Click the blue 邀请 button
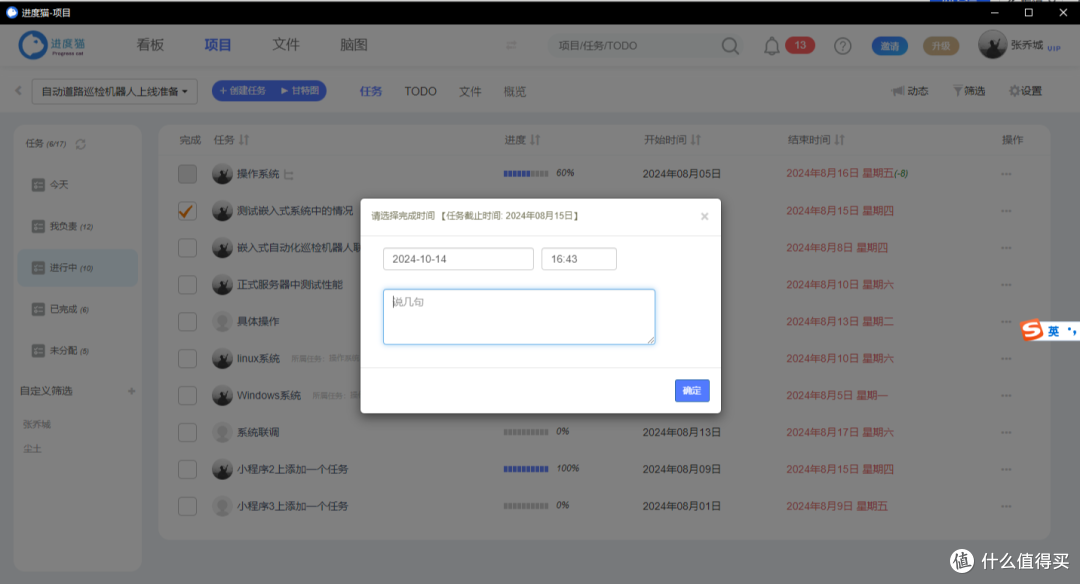Viewport: 1080px width, 584px height. [889, 46]
